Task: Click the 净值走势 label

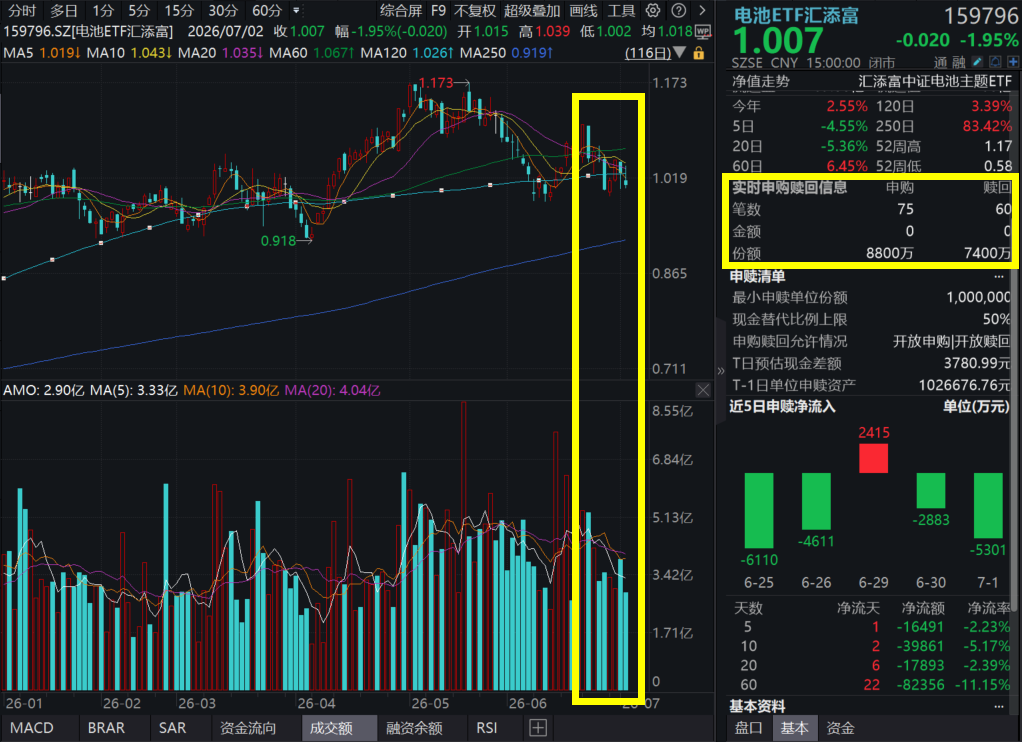Action: 760,81
